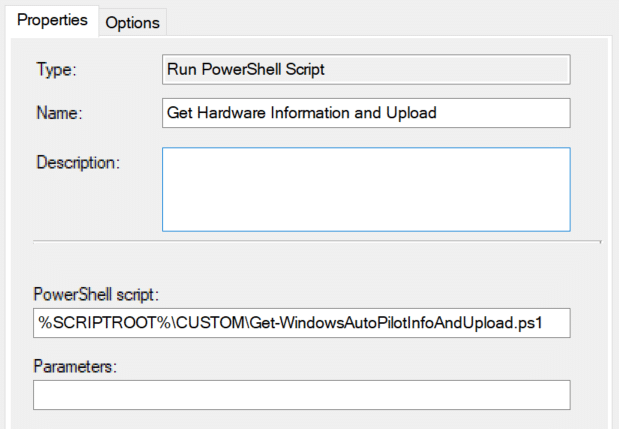Select the Properties tab
This screenshot has width=619, height=429.
coord(52,20)
